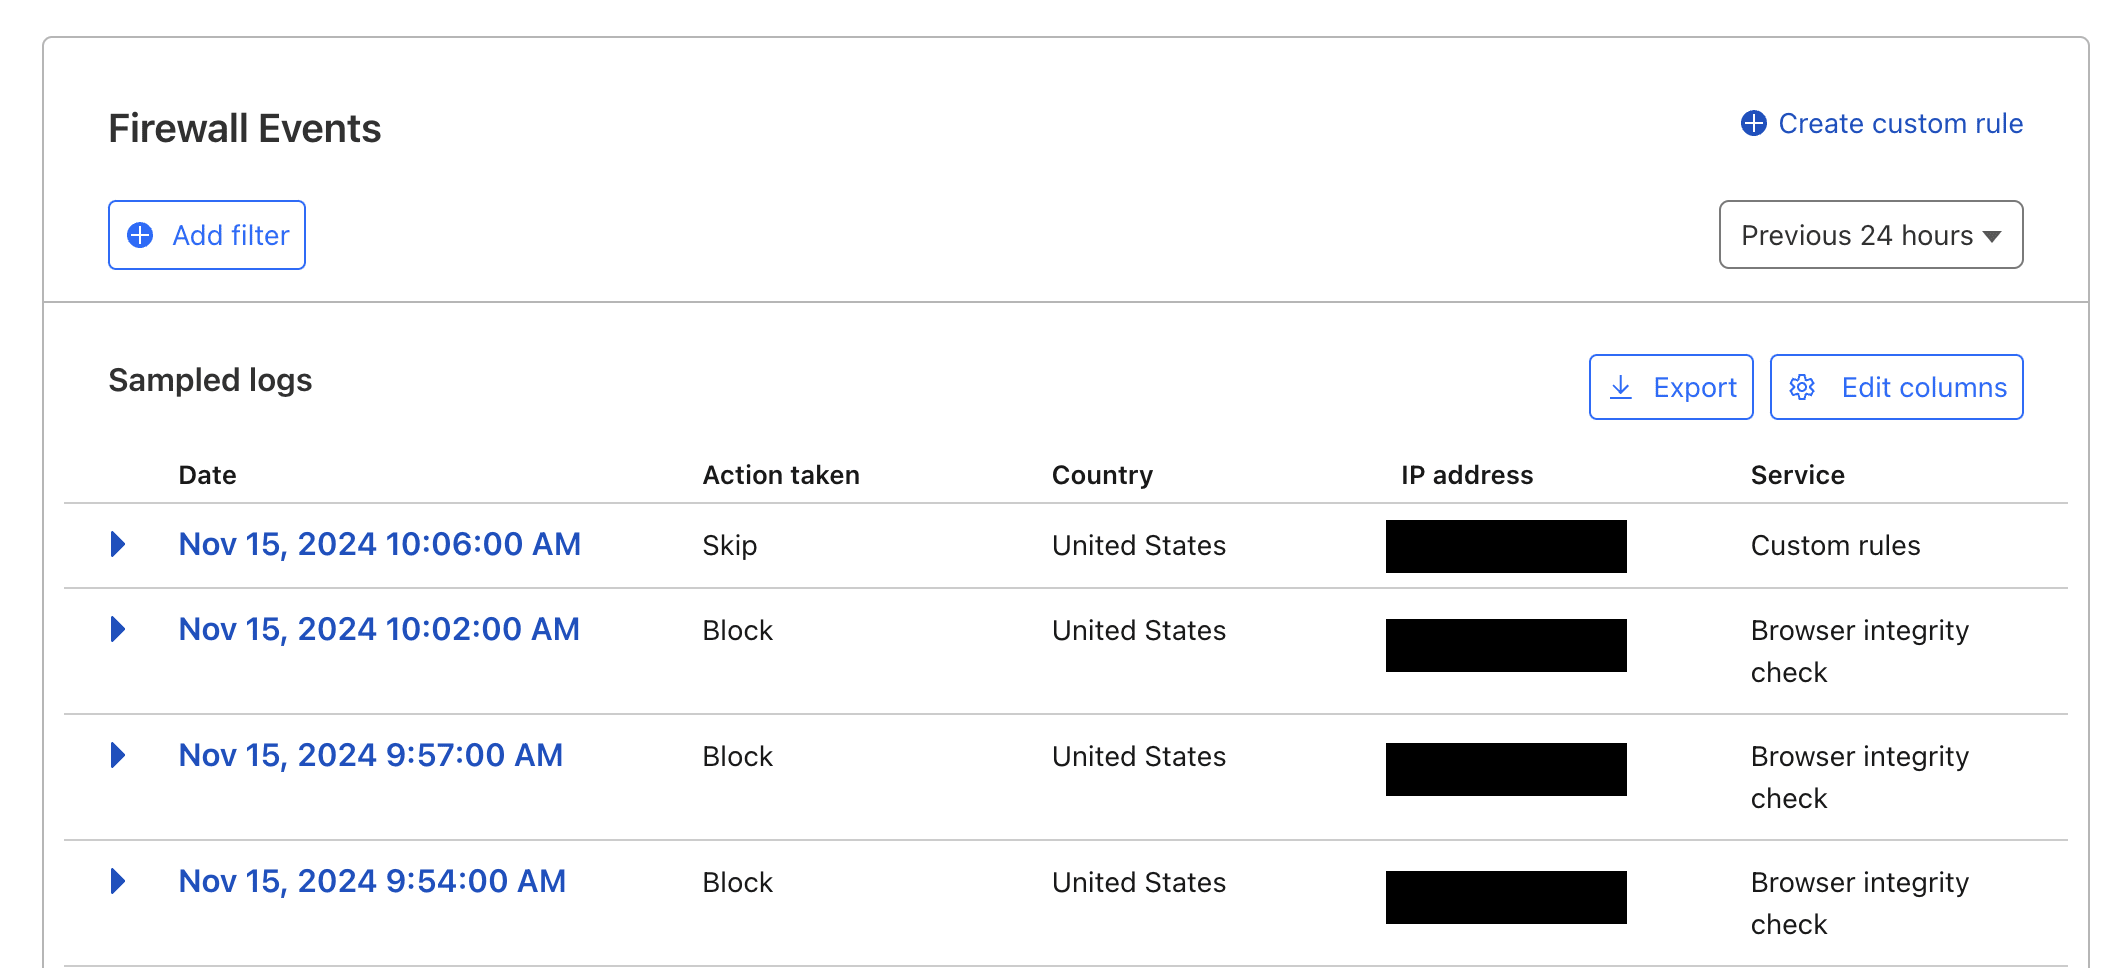Expand the 10:06:00 AM log entry
The height and width of the screenshot is (968, 2114).
[x=118, y=545]
